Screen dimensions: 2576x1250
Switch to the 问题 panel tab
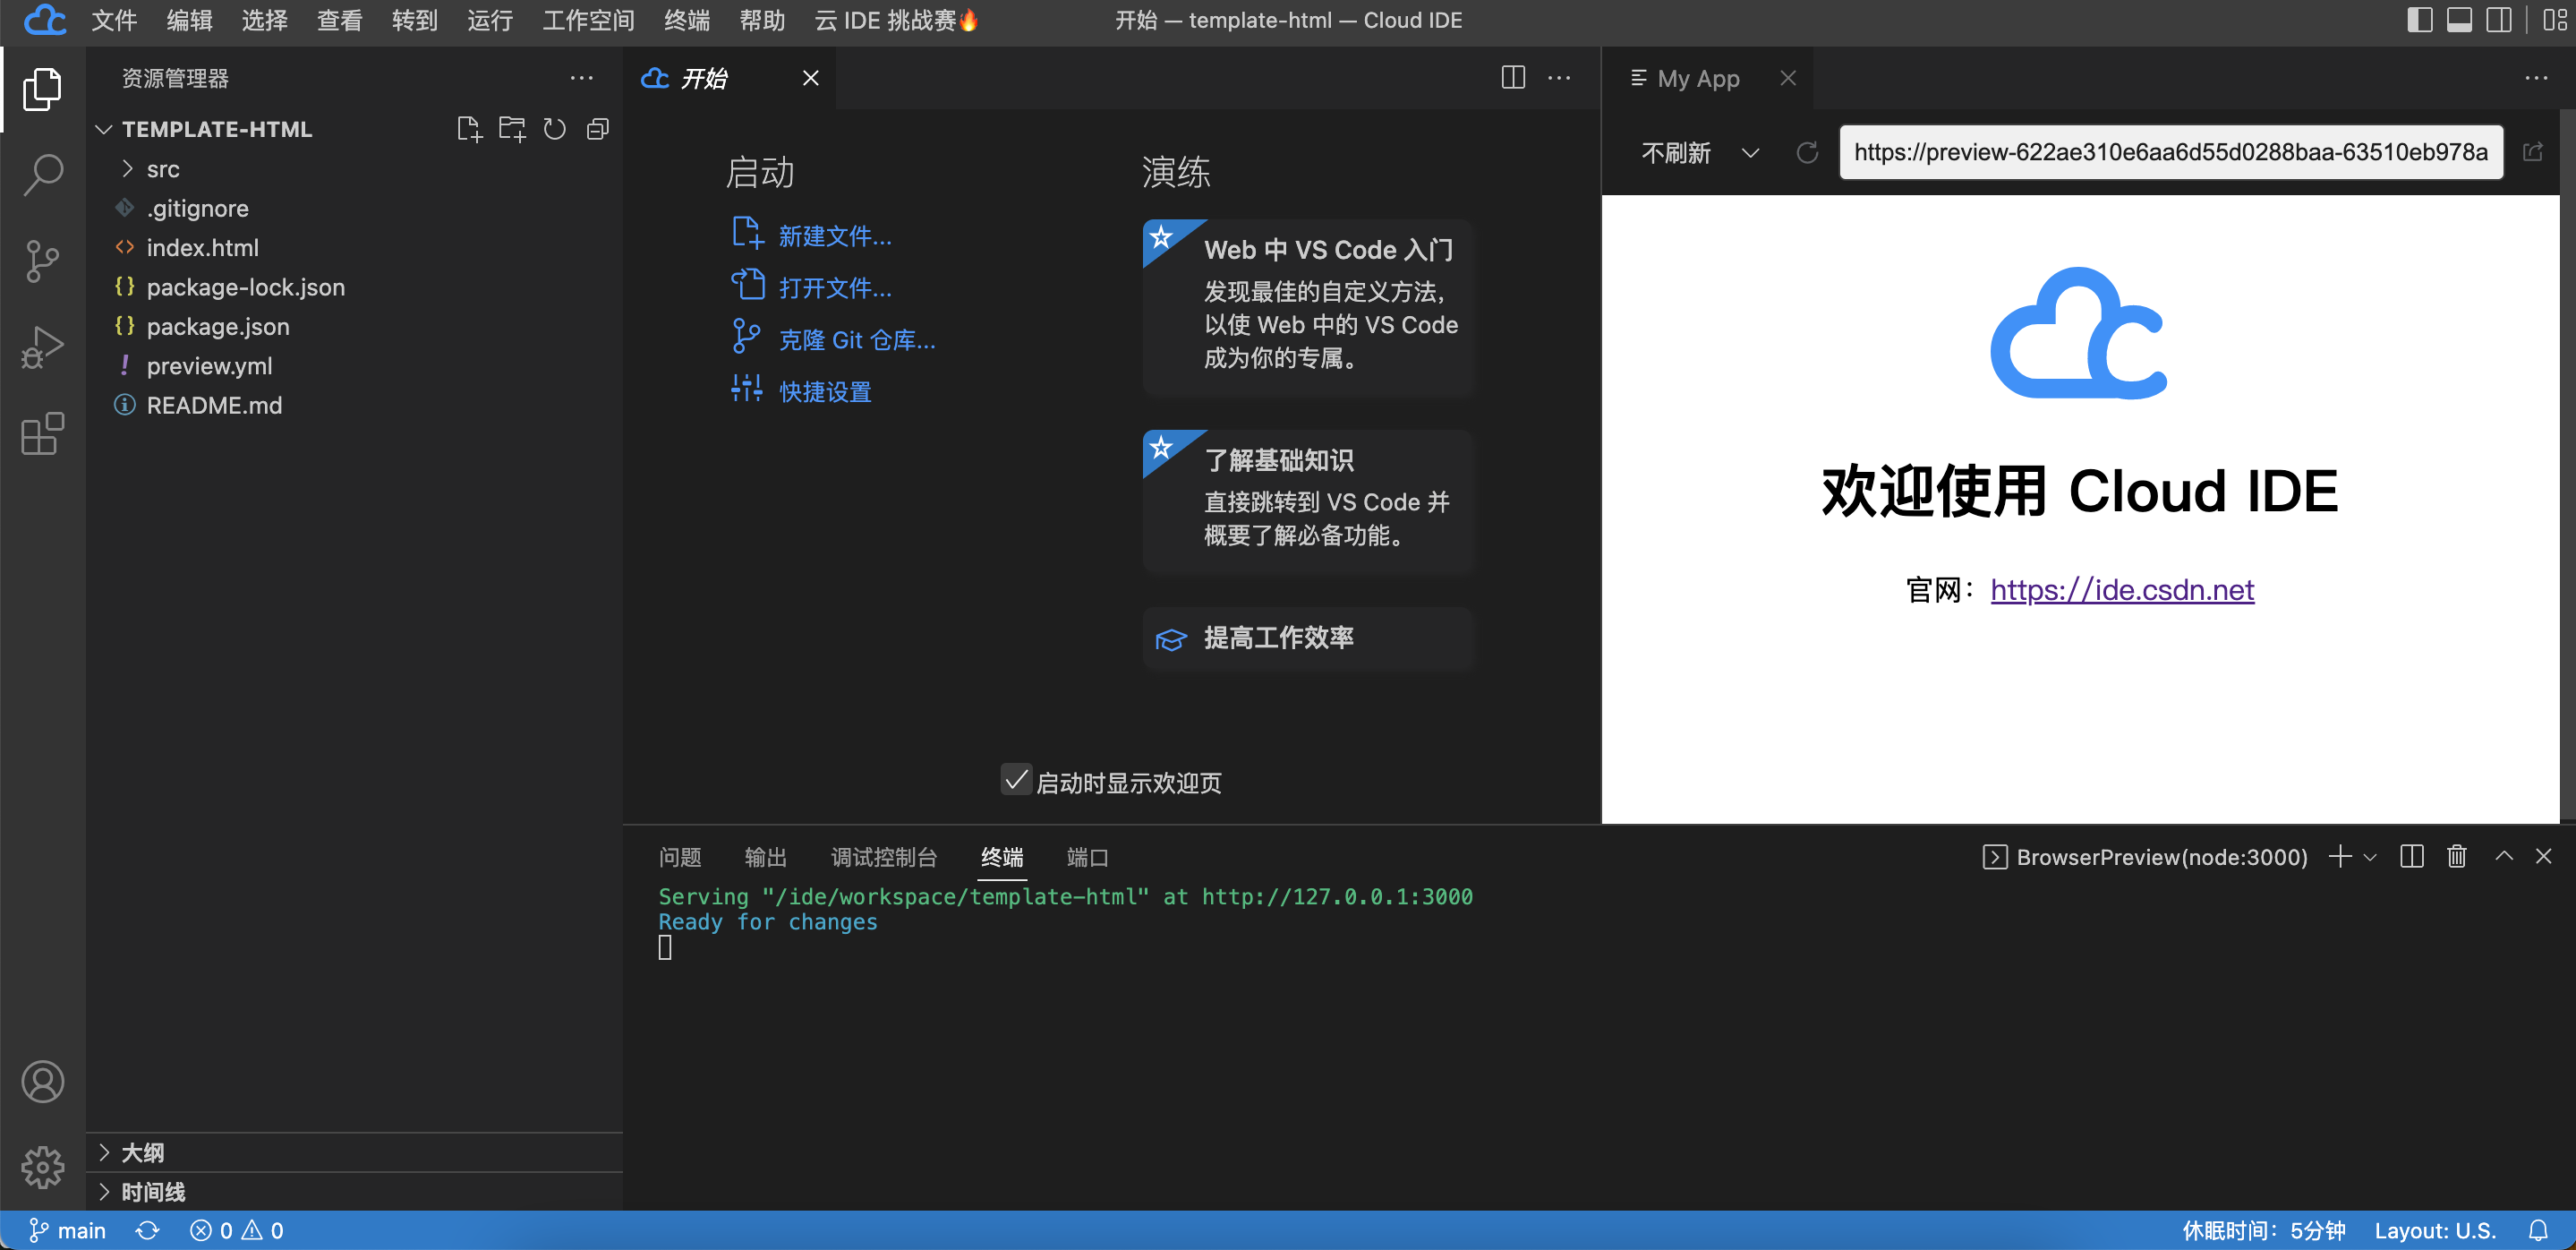(x=680, y=857)
